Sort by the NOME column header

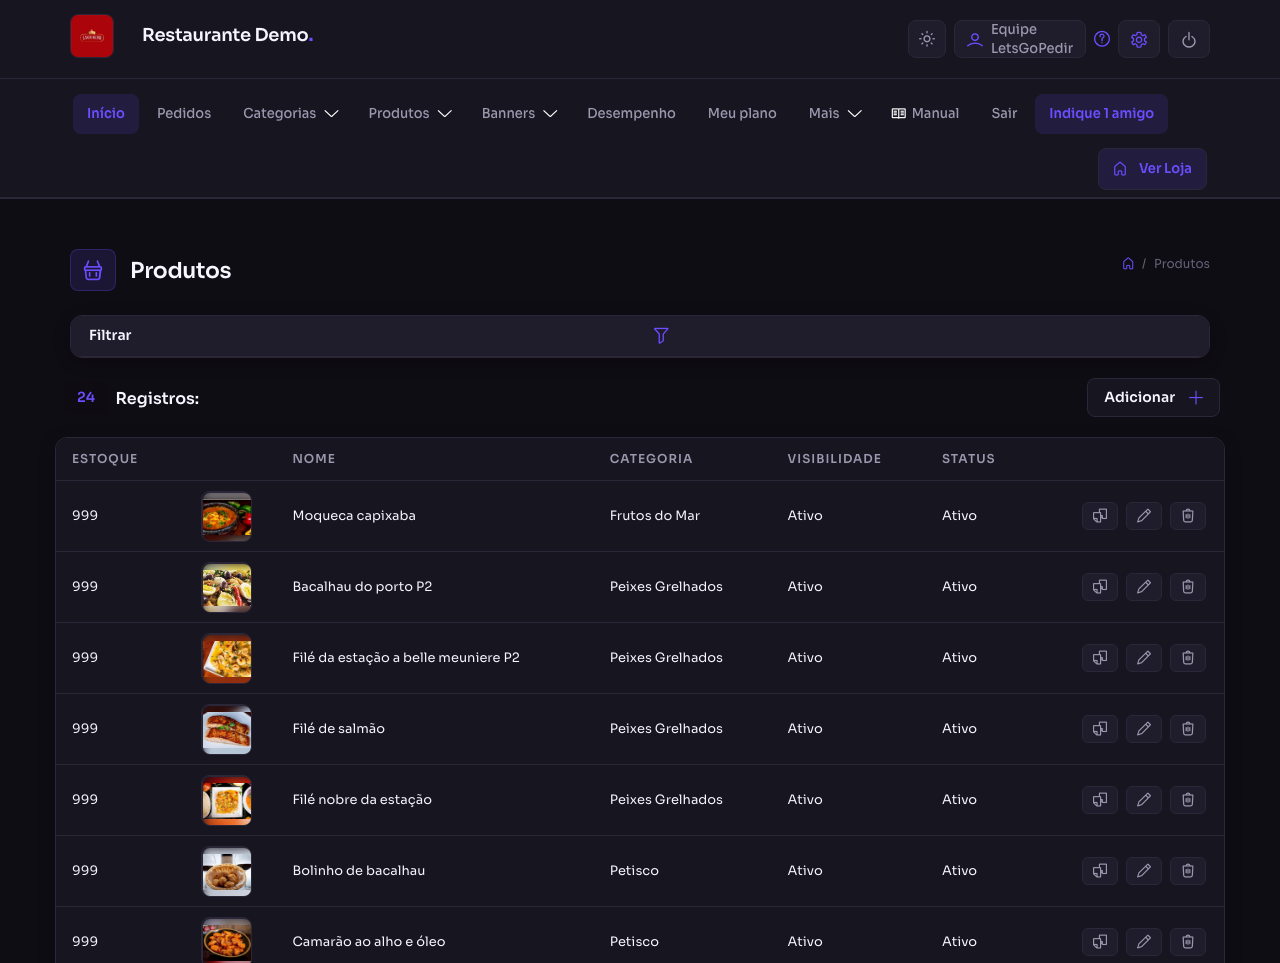pos(314,459)
